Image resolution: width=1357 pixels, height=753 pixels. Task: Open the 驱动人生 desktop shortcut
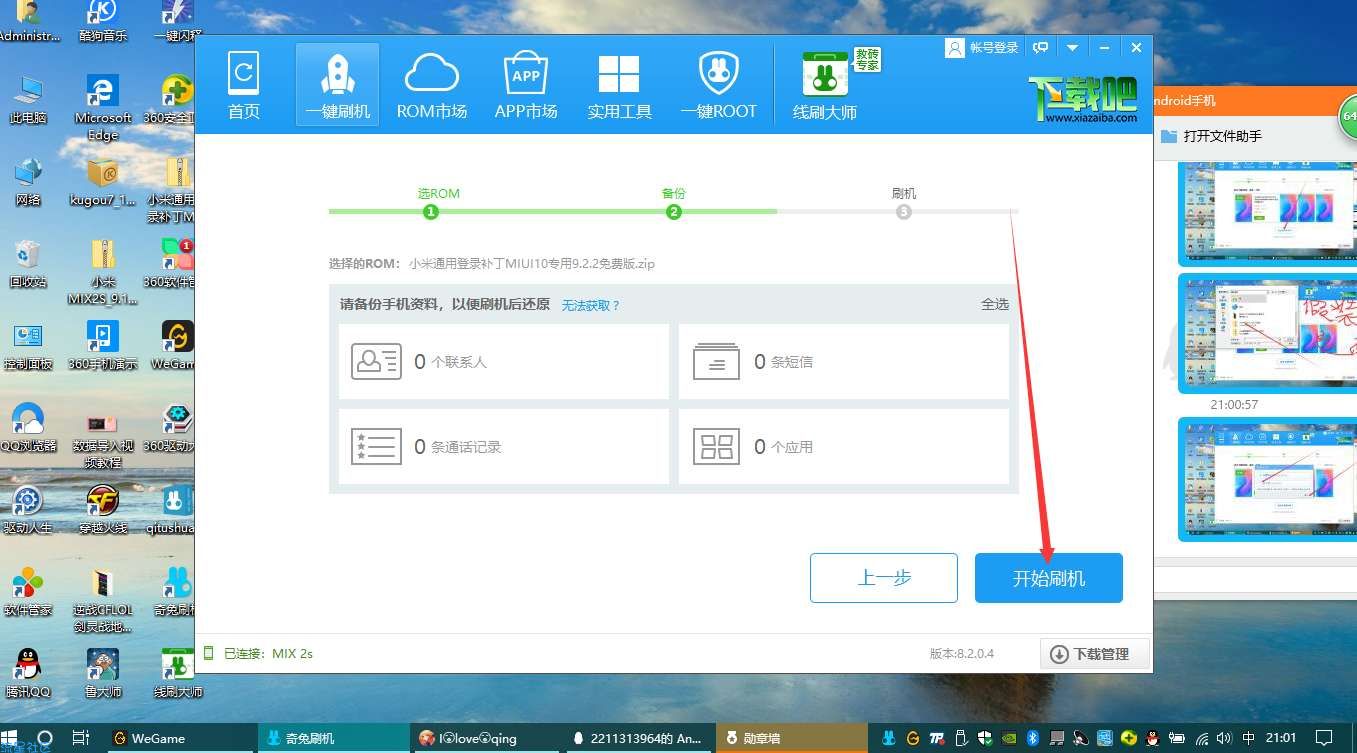28,510
